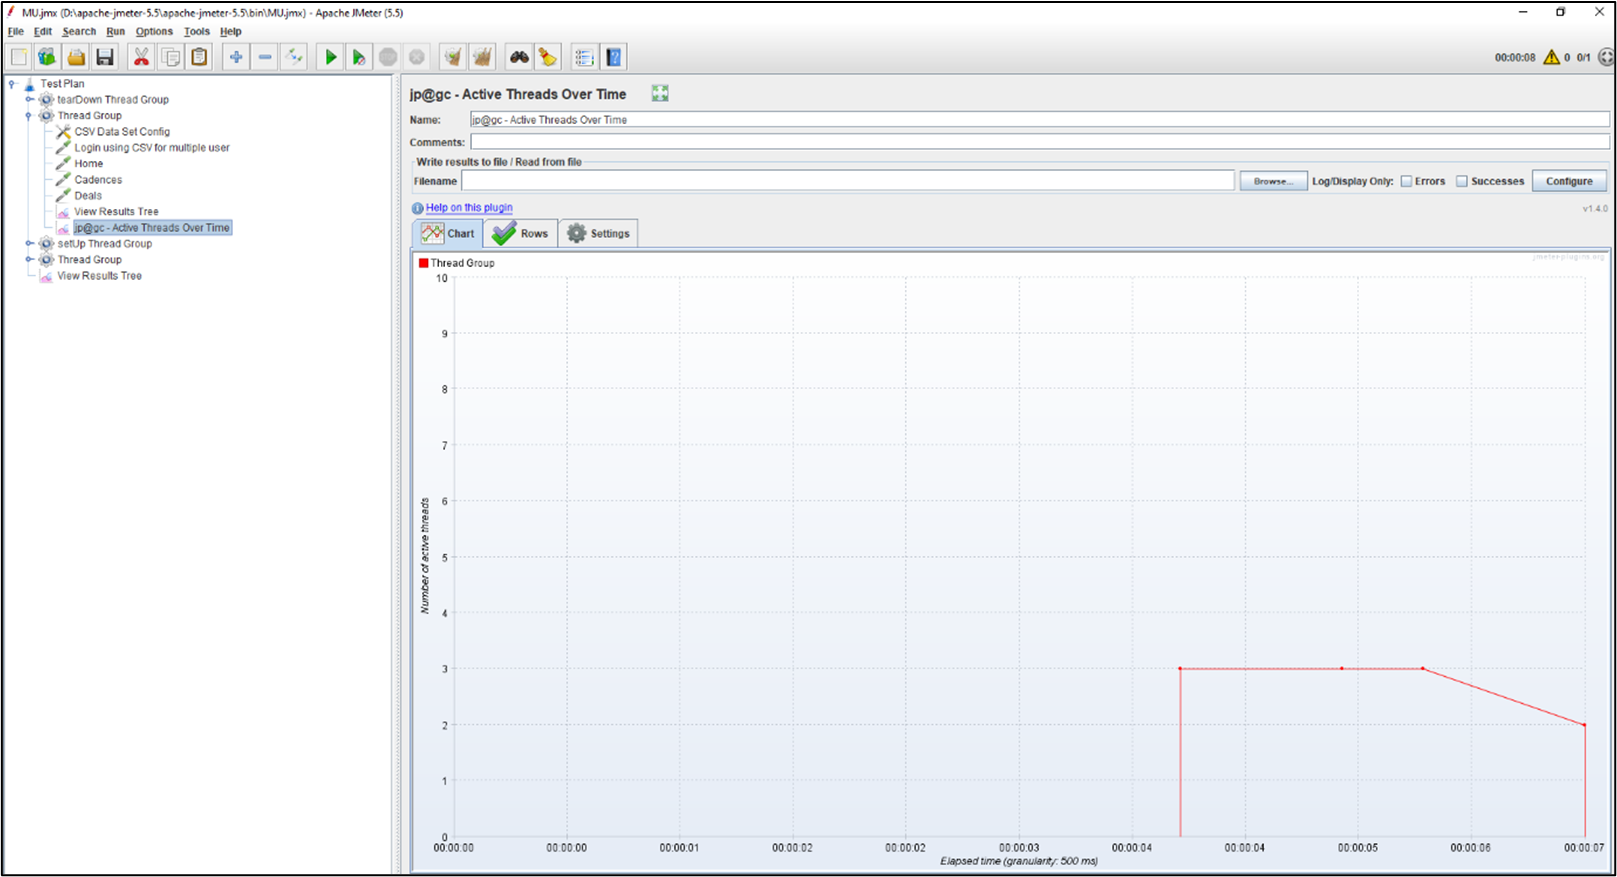1617x877 pixels.
Task: Click the Clear All double-broom icon
Action: click(482, 58)
